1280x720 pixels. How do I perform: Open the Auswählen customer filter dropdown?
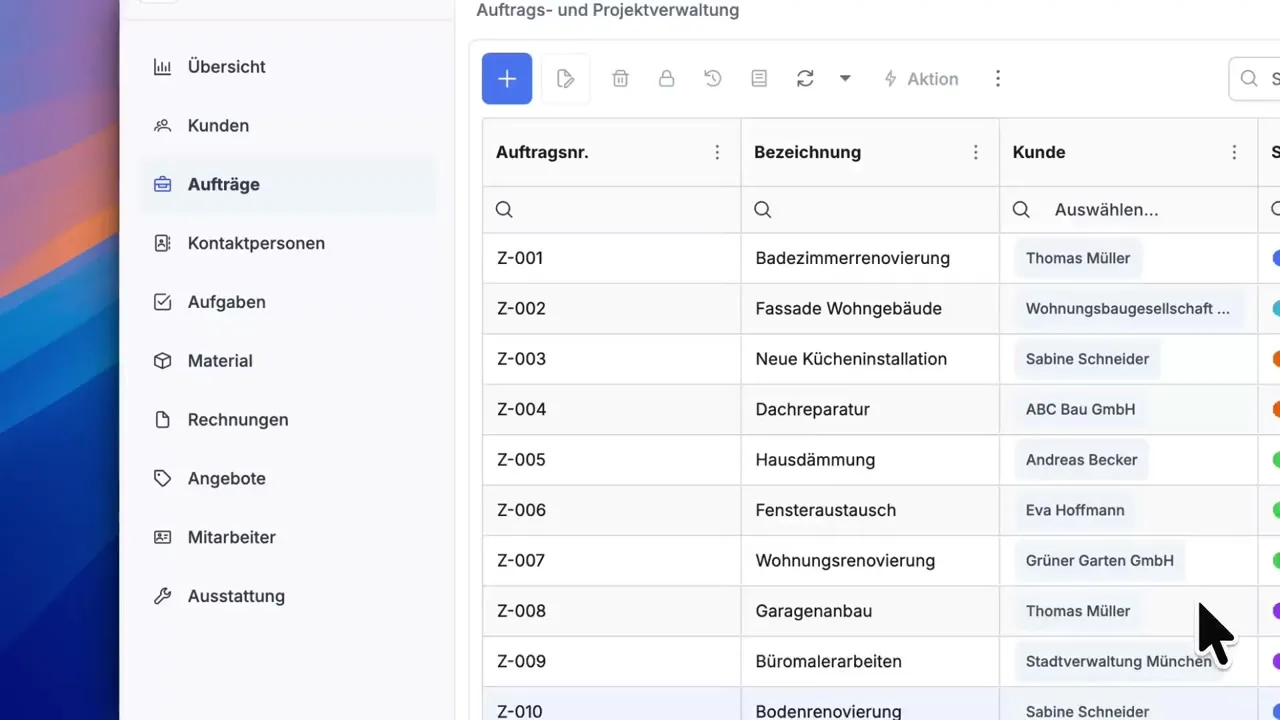click(1105, 209)
